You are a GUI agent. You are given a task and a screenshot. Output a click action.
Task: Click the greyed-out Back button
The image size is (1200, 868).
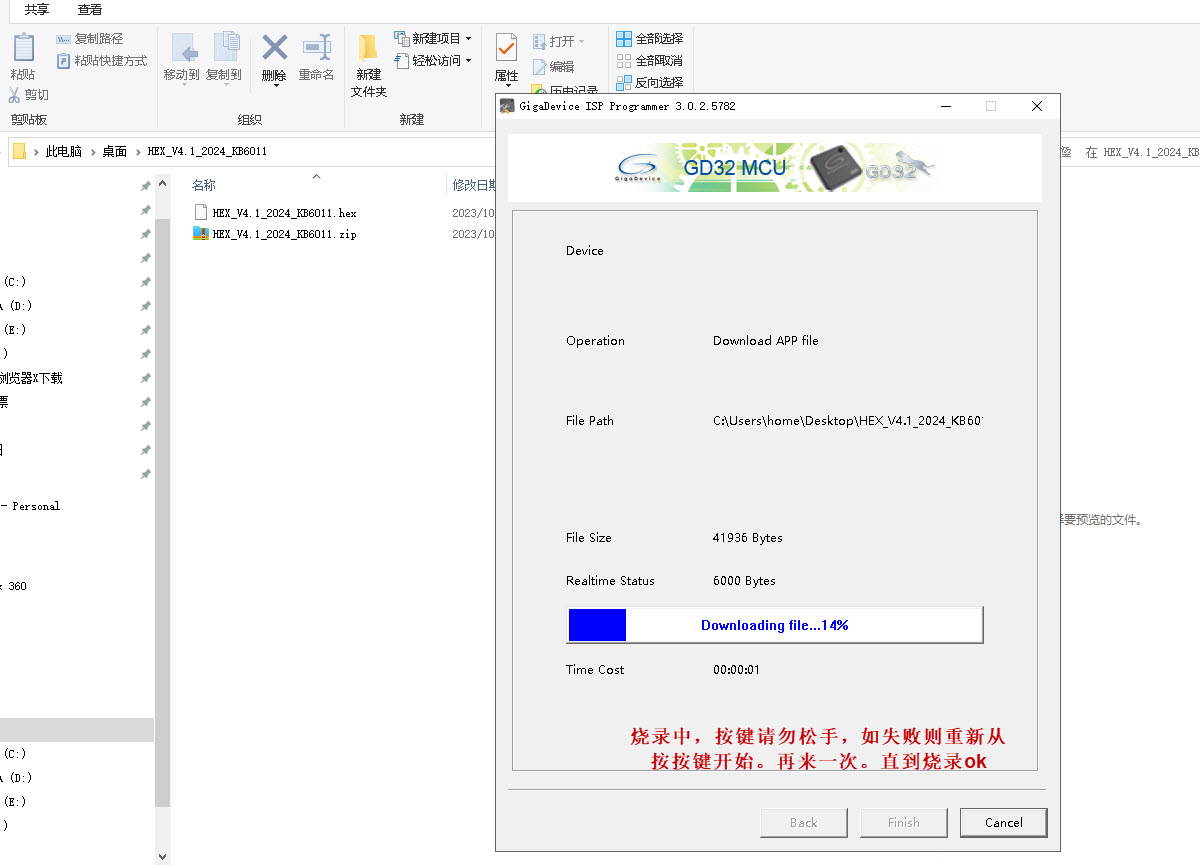tap(803, 823)
